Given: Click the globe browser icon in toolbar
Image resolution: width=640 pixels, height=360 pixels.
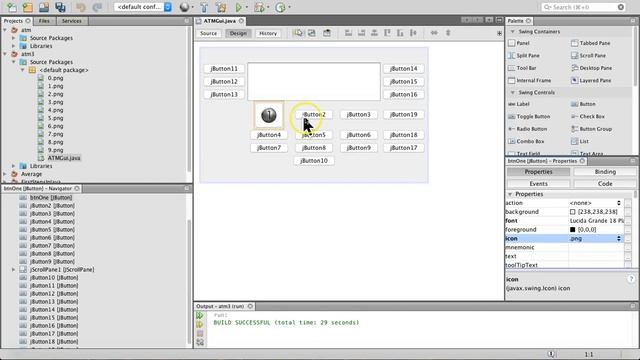Looking at the screenshot, I should [x=184, y=7].
